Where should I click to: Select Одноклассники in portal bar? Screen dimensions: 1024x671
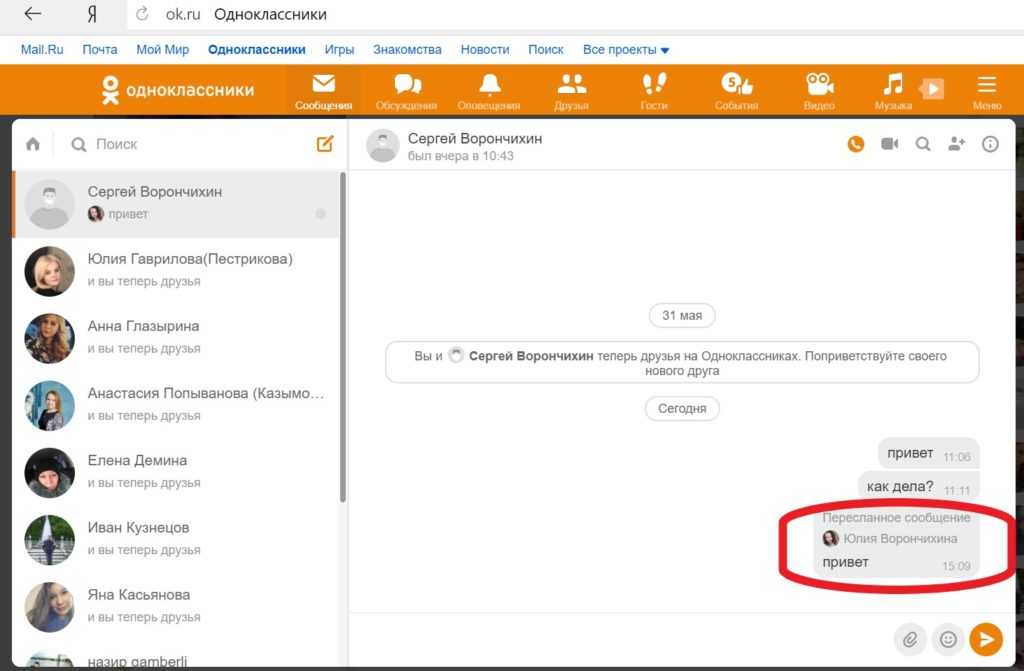[257, 50]
